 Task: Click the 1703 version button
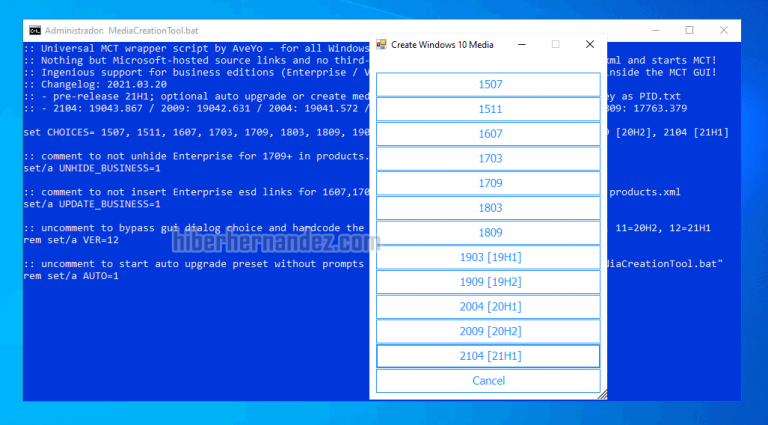[490, 159]
